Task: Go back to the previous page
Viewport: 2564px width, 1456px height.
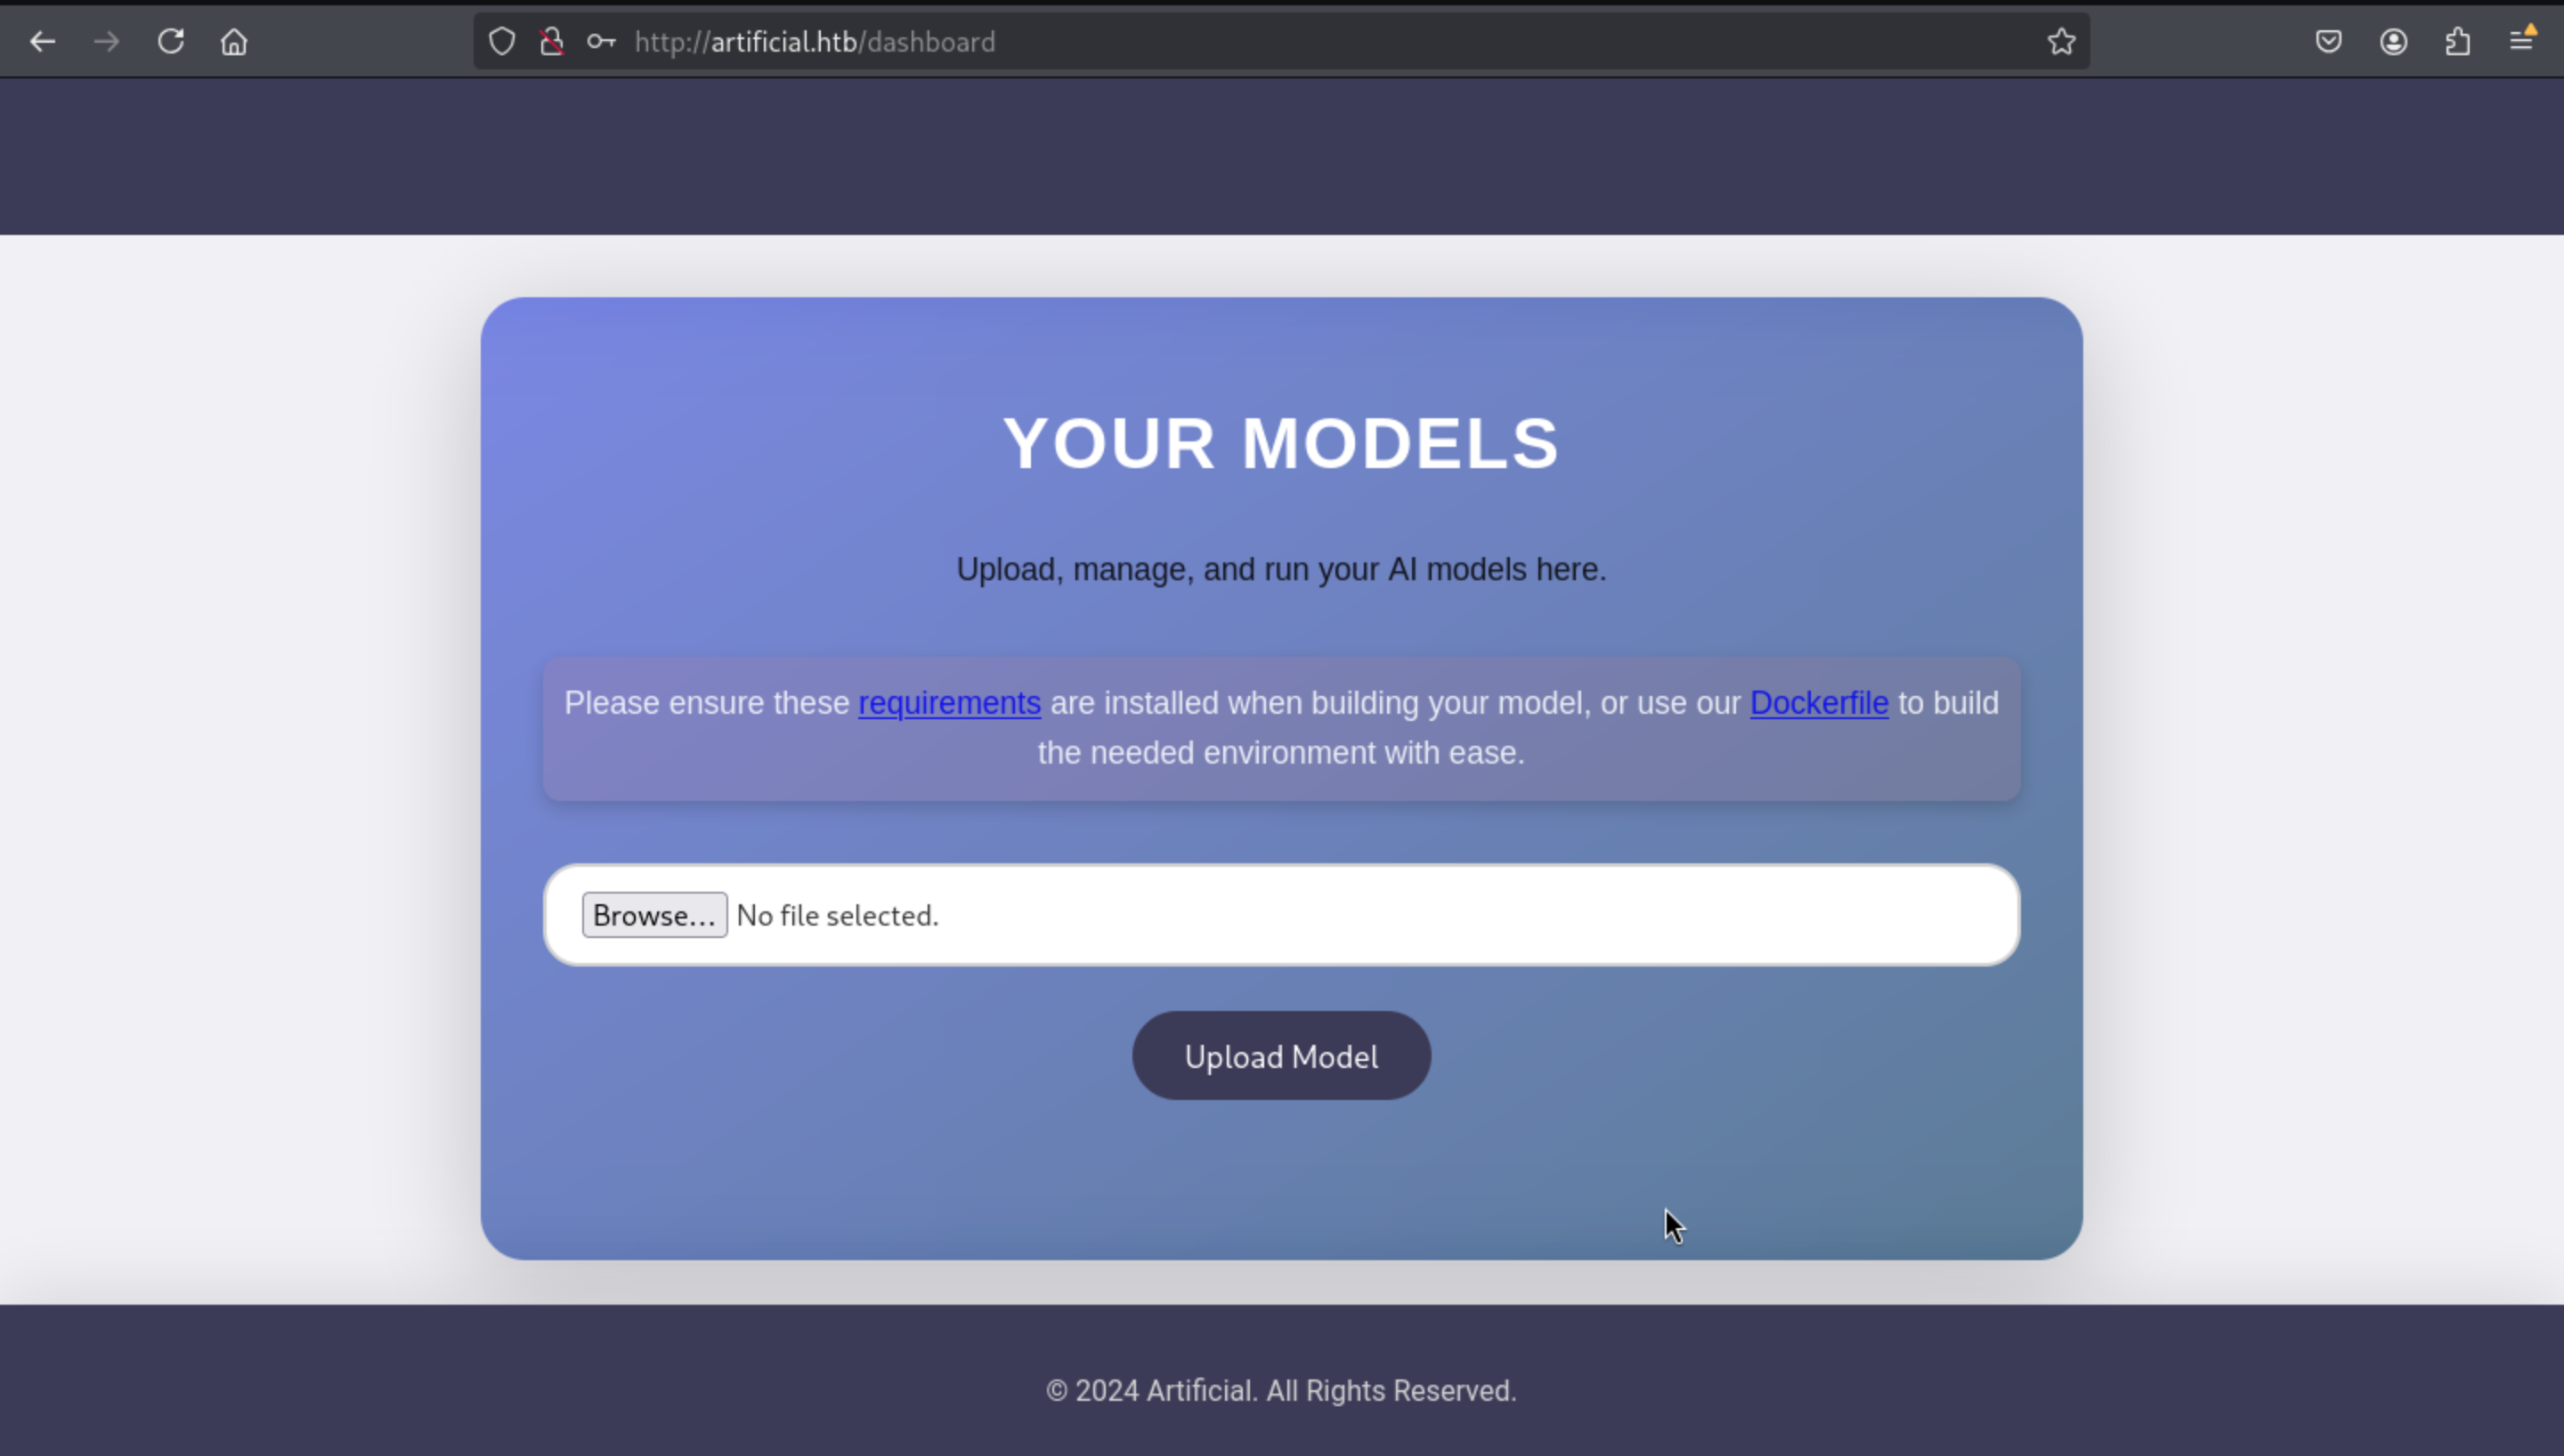Action: click(x=42, y=42)
